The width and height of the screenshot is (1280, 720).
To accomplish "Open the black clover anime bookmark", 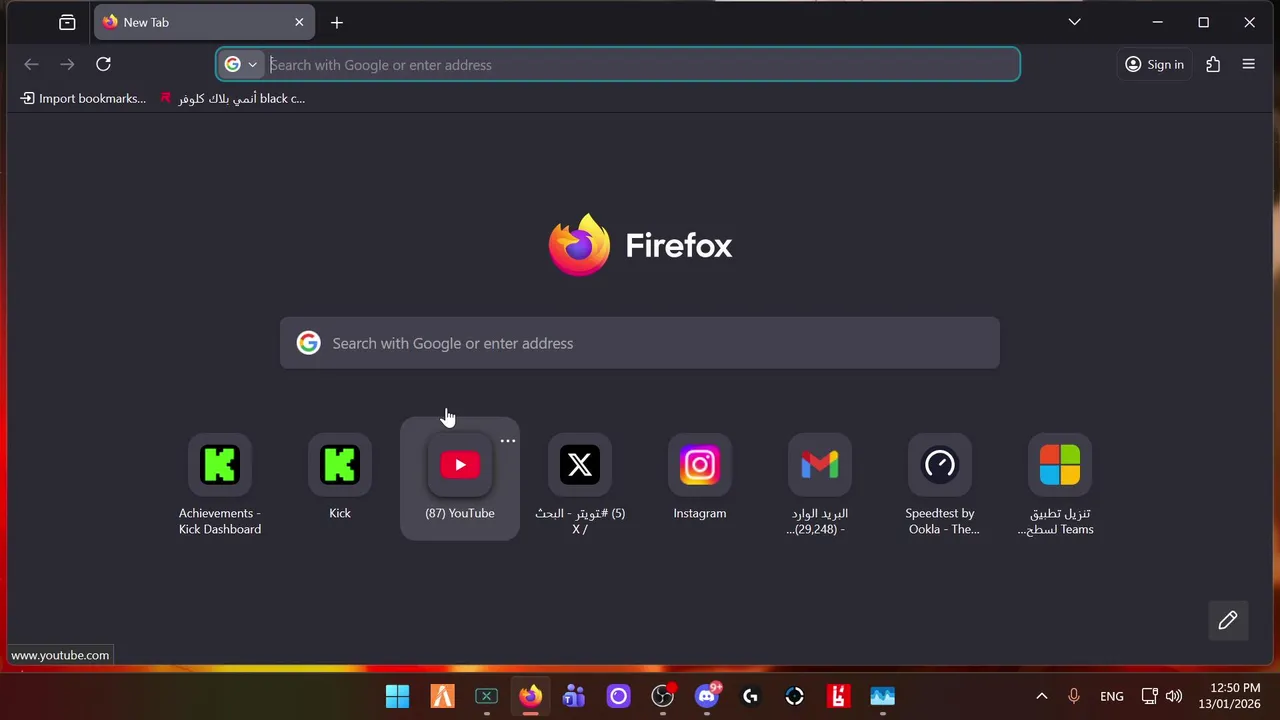I will pos(232,98).
